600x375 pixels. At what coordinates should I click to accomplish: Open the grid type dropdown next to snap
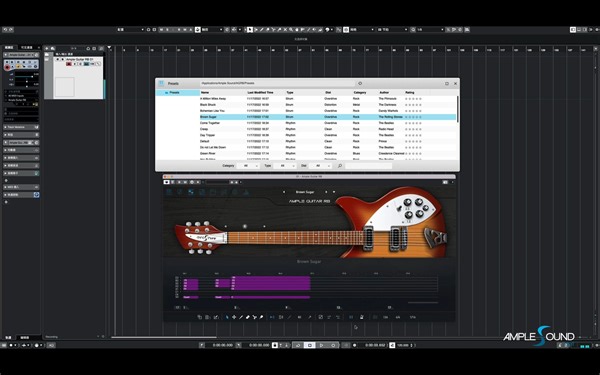(362, 29)
